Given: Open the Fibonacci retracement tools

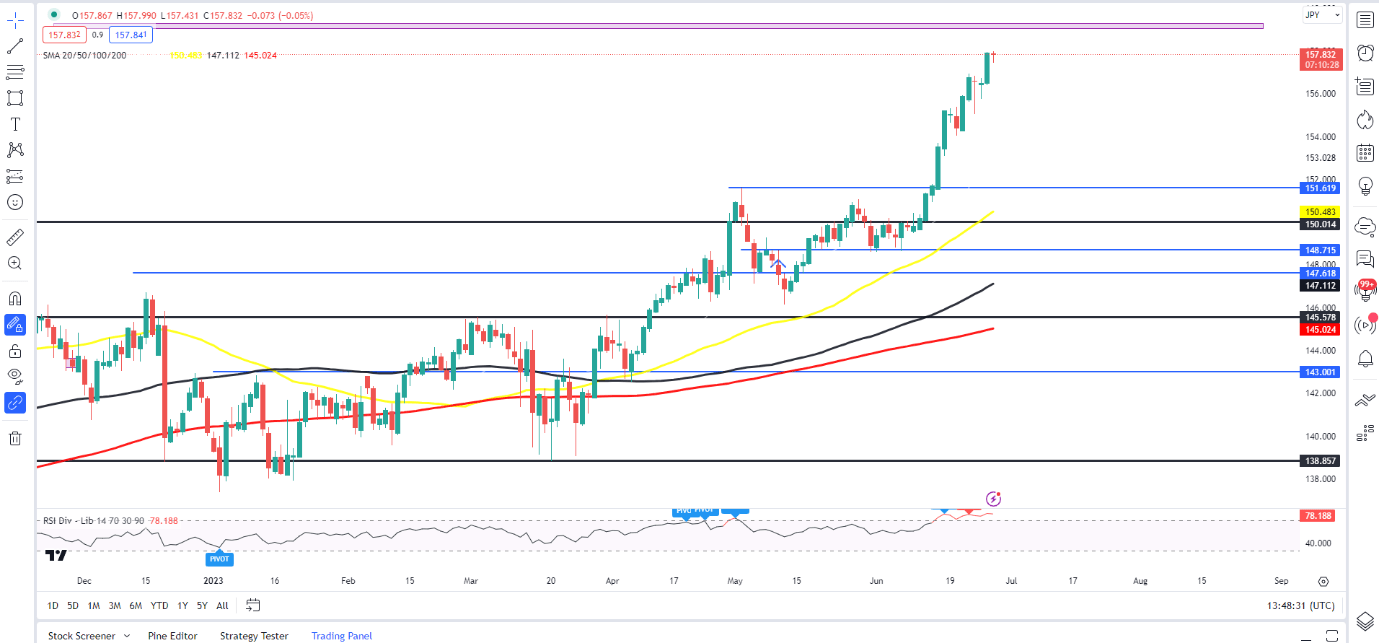Looking at the screenshot, I should pos(15,71).
